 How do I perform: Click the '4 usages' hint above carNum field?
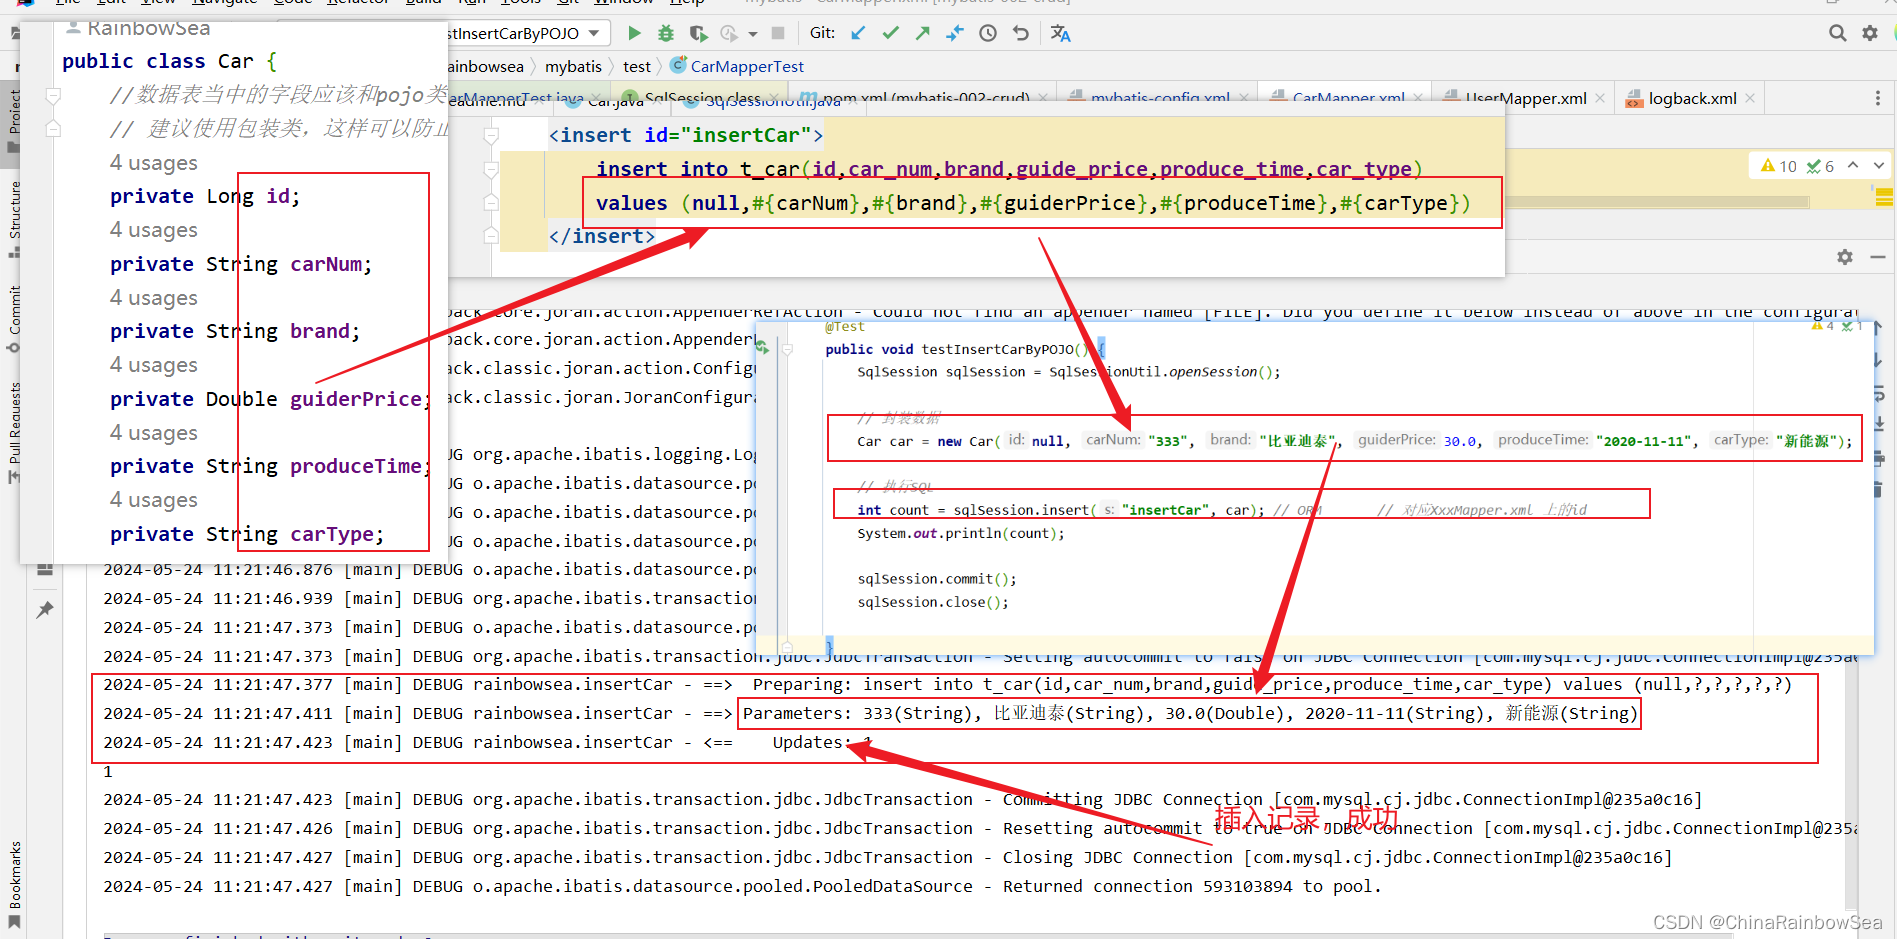point(154,230)
